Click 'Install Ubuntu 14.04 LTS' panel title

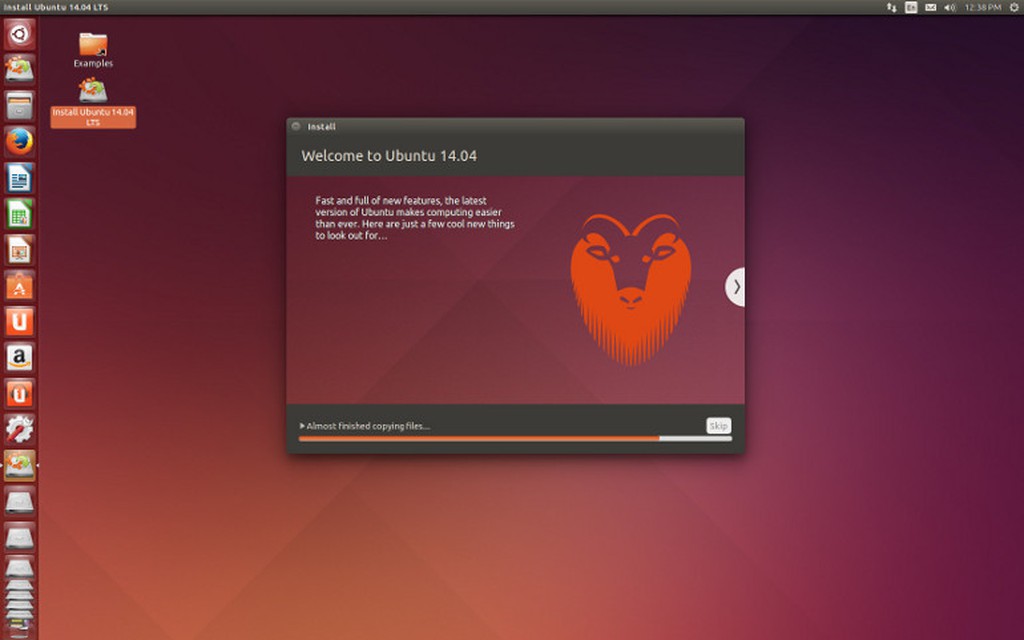click(x=56, y=7)
